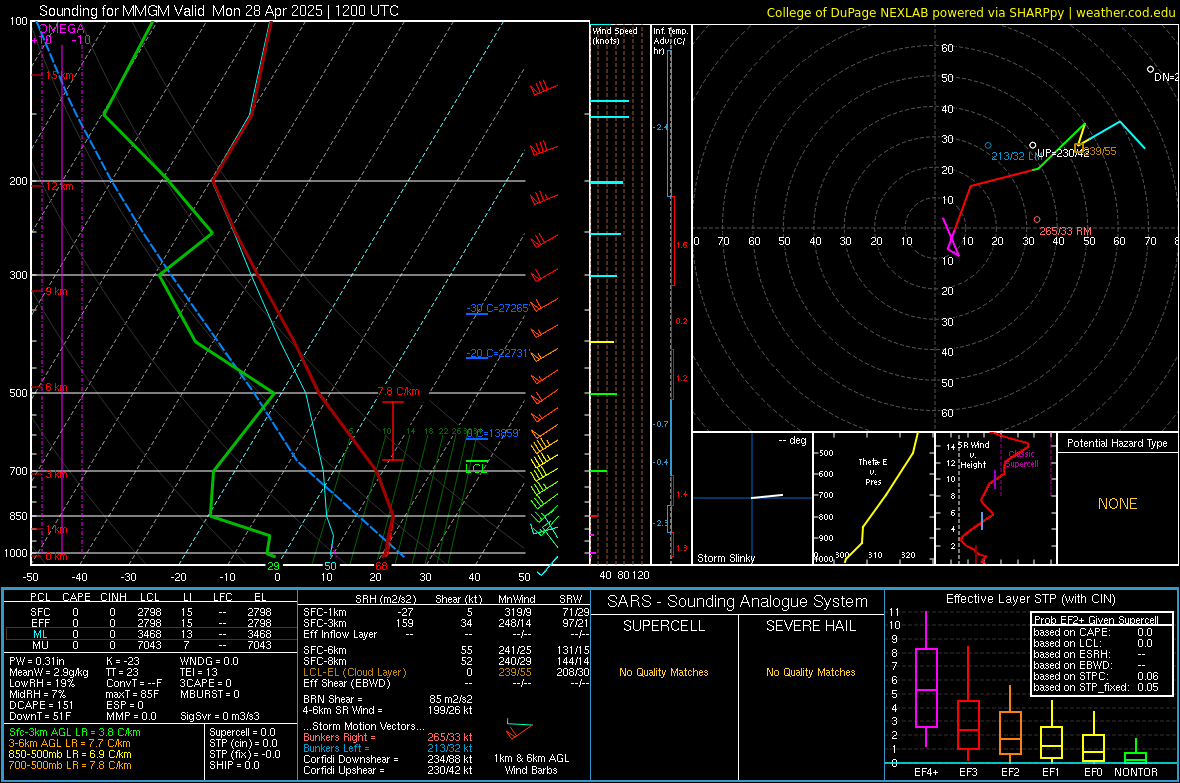1180x783 pixels.
Task: Click the 'Potential Hazard Type' header
Action: [1117, 443]
